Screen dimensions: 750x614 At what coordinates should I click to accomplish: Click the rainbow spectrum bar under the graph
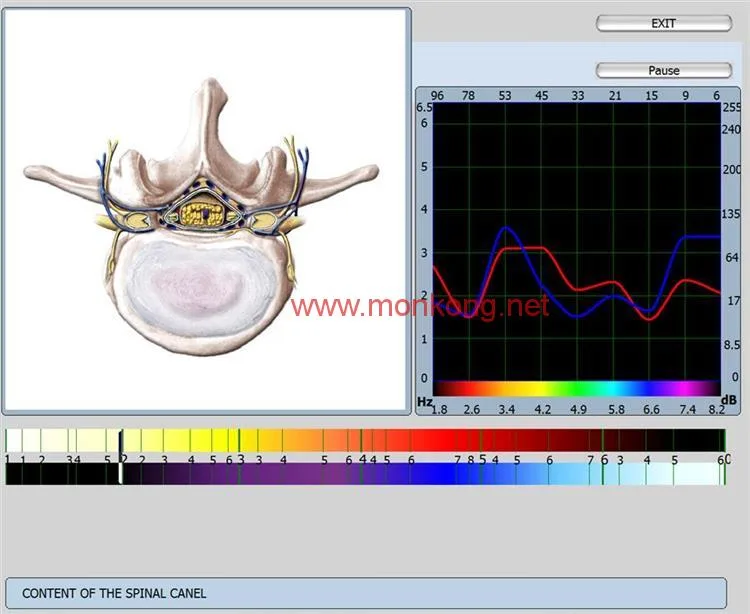pos(576,388)
